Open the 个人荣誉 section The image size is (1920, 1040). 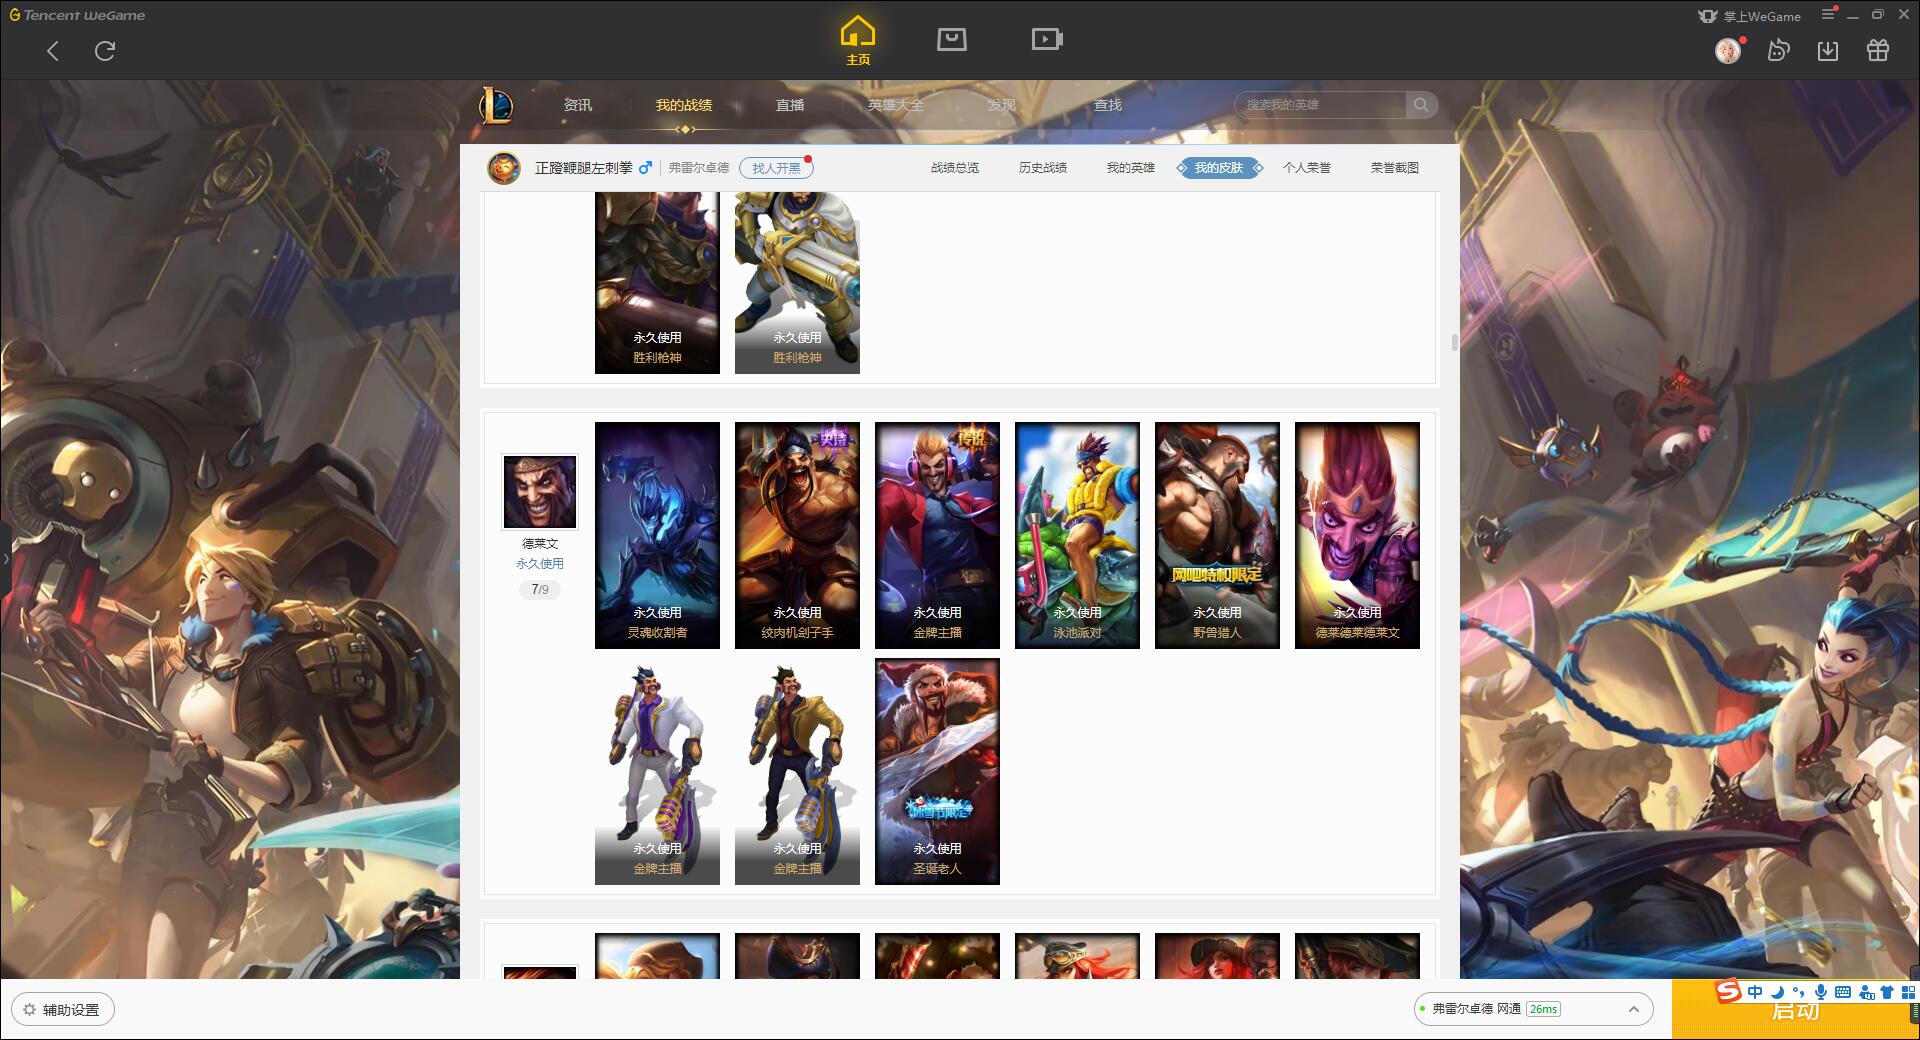point(1307,168)
